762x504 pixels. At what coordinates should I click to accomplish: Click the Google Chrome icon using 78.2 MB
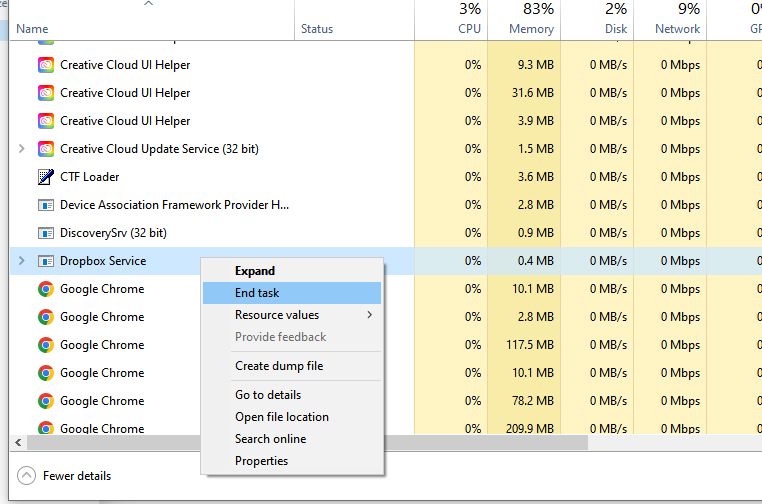tap(45, 401)
